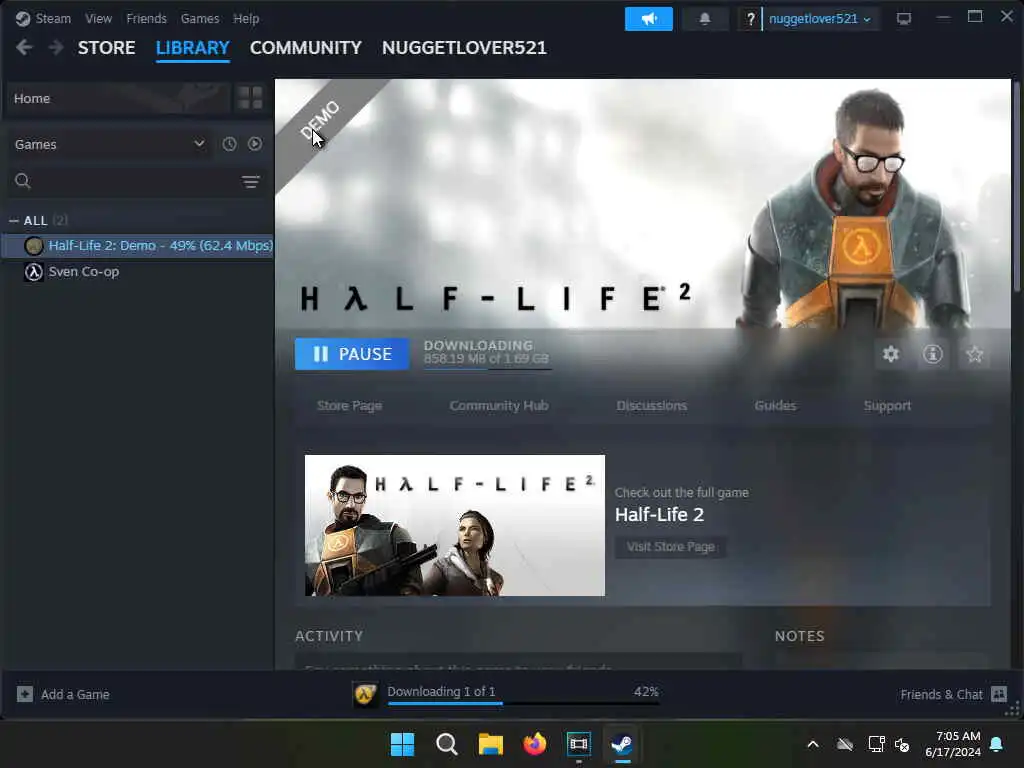This screenshot has width=1024, height=768.
Task: Open the Support link
Action: 887,406
